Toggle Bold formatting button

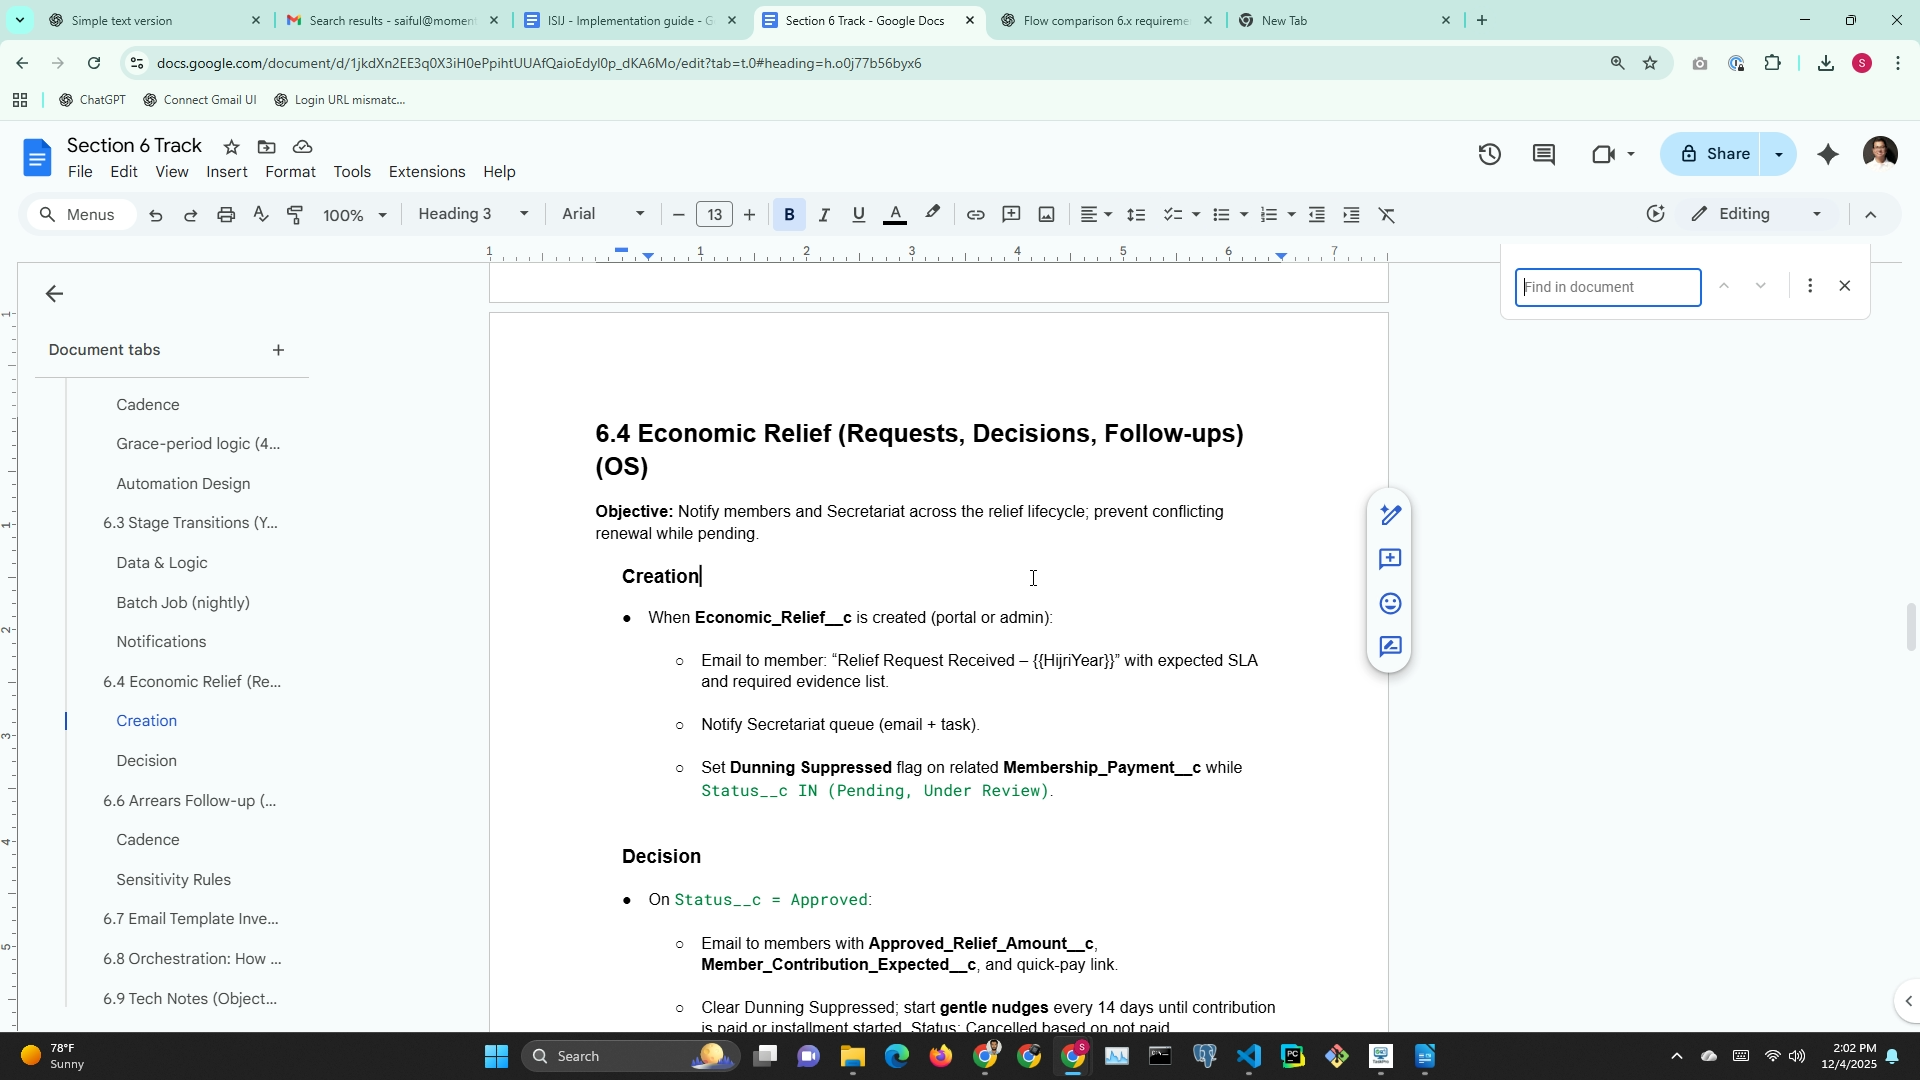[x=789, y=215]
